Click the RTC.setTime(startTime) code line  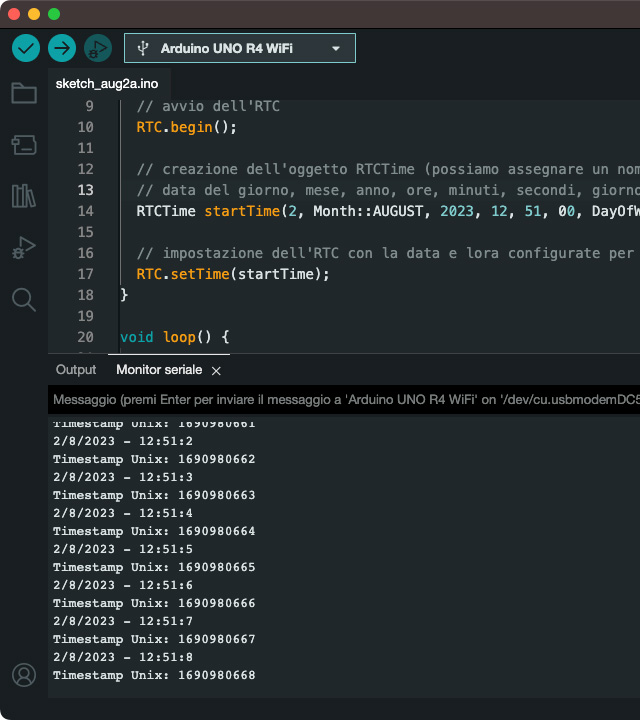[232, 274]
